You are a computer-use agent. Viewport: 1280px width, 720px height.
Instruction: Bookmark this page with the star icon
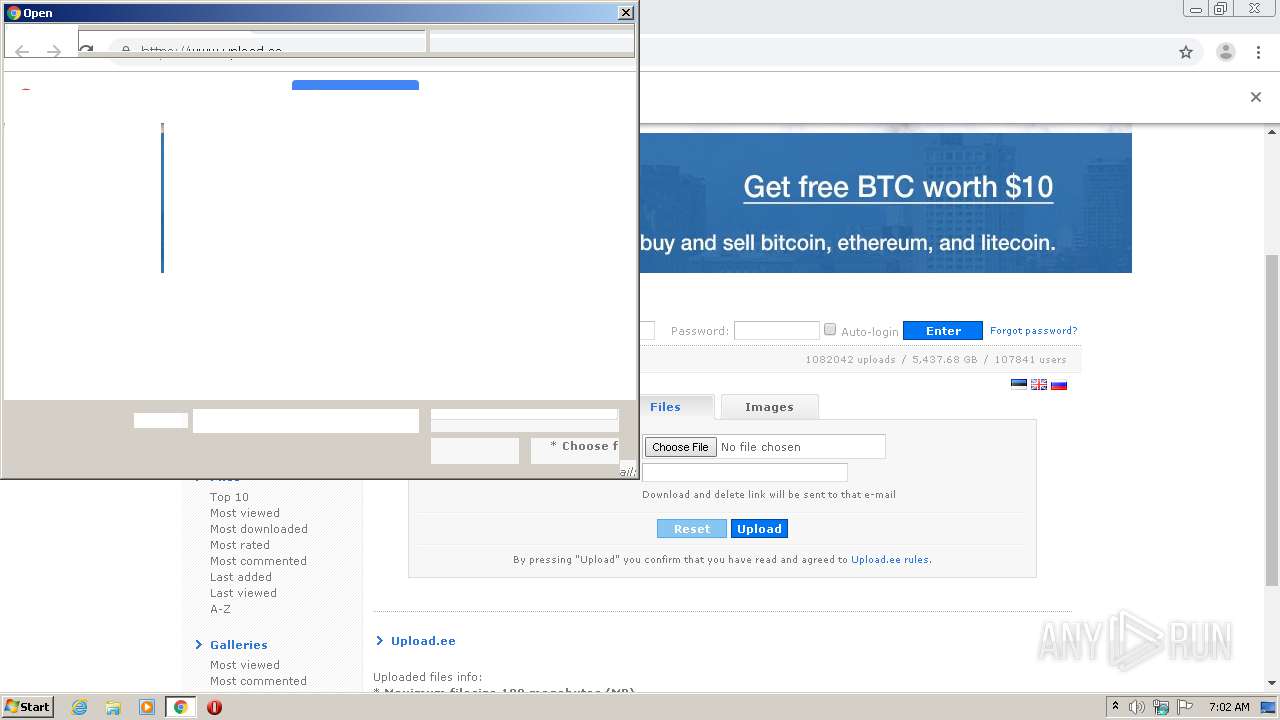point(1186,52)
